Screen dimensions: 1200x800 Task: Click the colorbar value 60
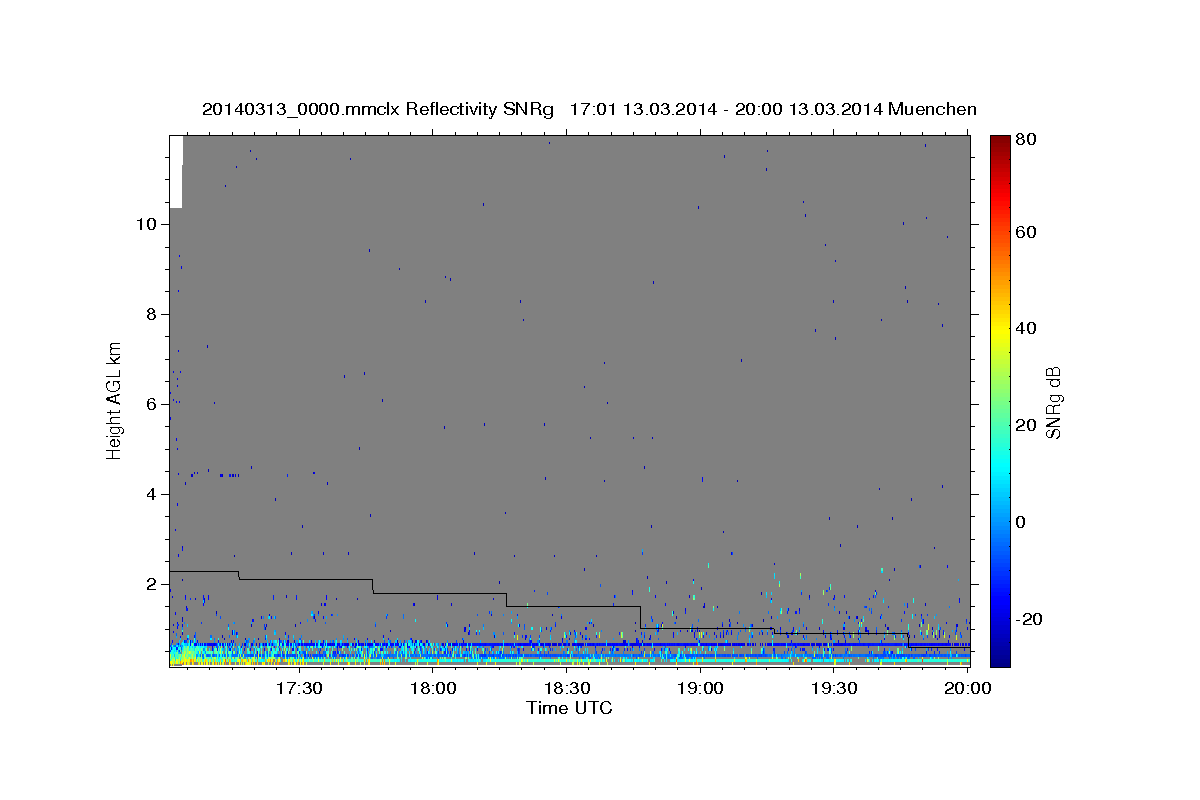click(x=1026, y=232)
